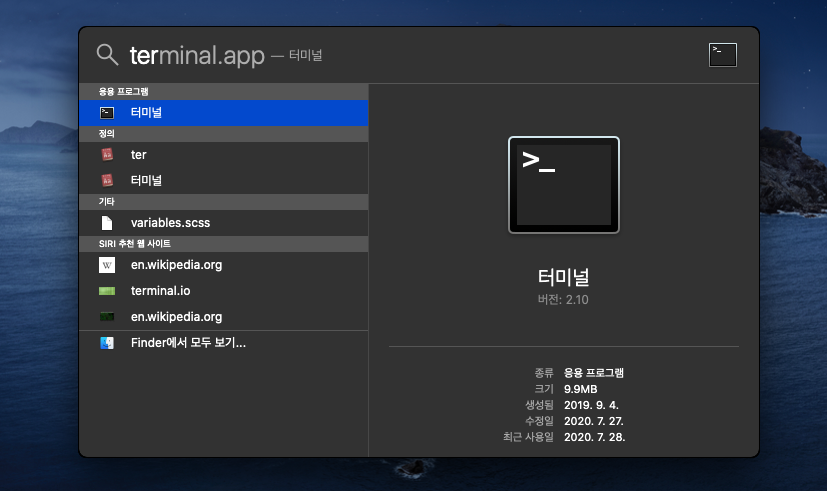Click the Terminal icon in the selected row
Image resolution: width=827 pixels, height=491 pixels.
107,113
